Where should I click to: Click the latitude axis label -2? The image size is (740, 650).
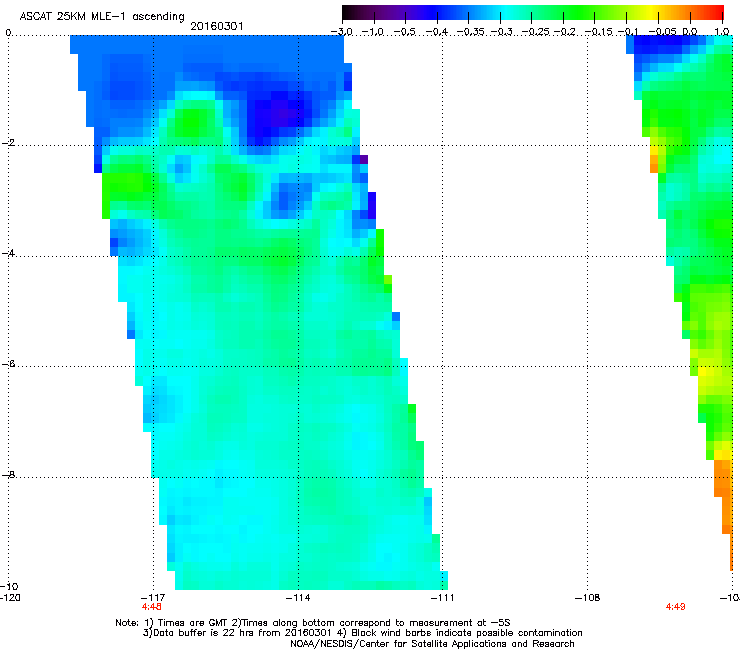pos(8,143)
